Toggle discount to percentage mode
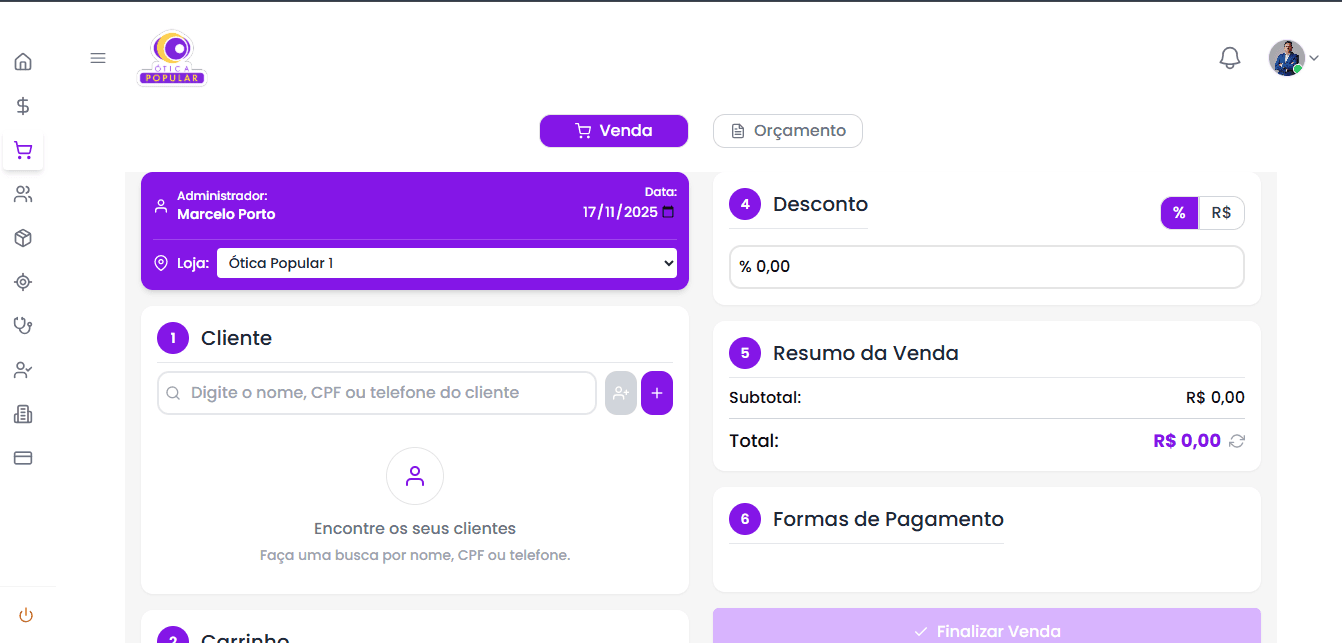This screenshot has height=643, width=1342. (1179, 212)
